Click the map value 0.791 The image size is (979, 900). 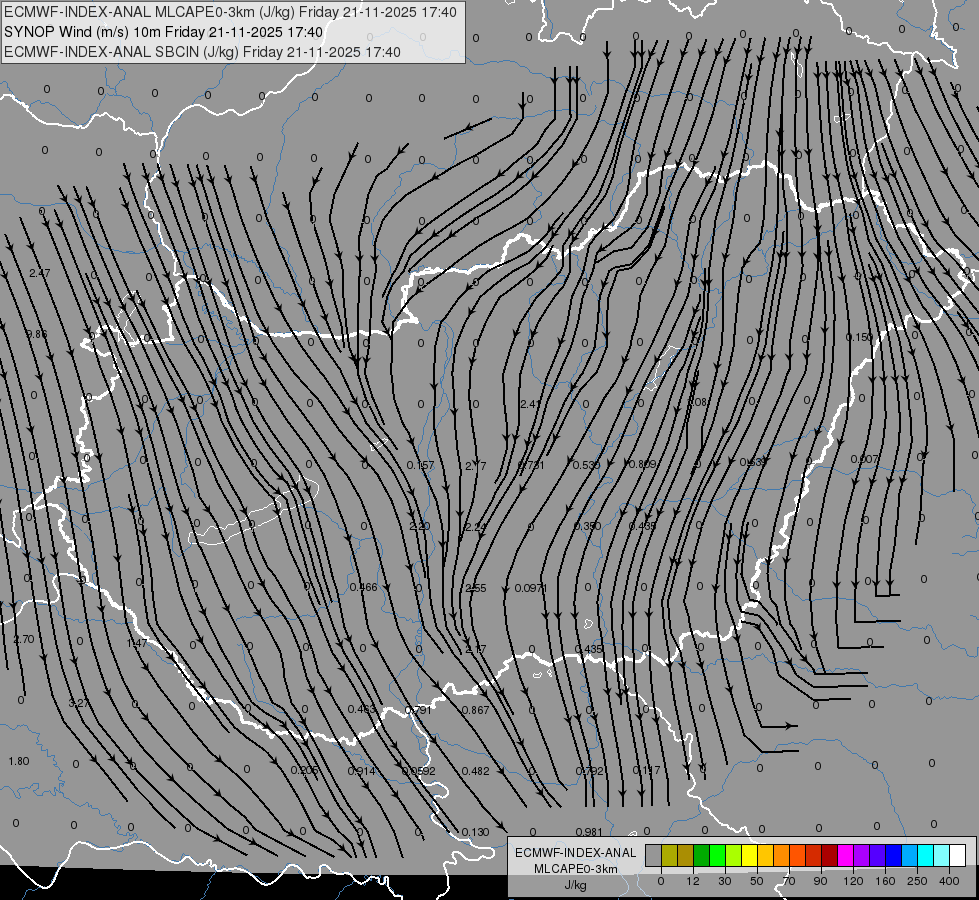418,710
